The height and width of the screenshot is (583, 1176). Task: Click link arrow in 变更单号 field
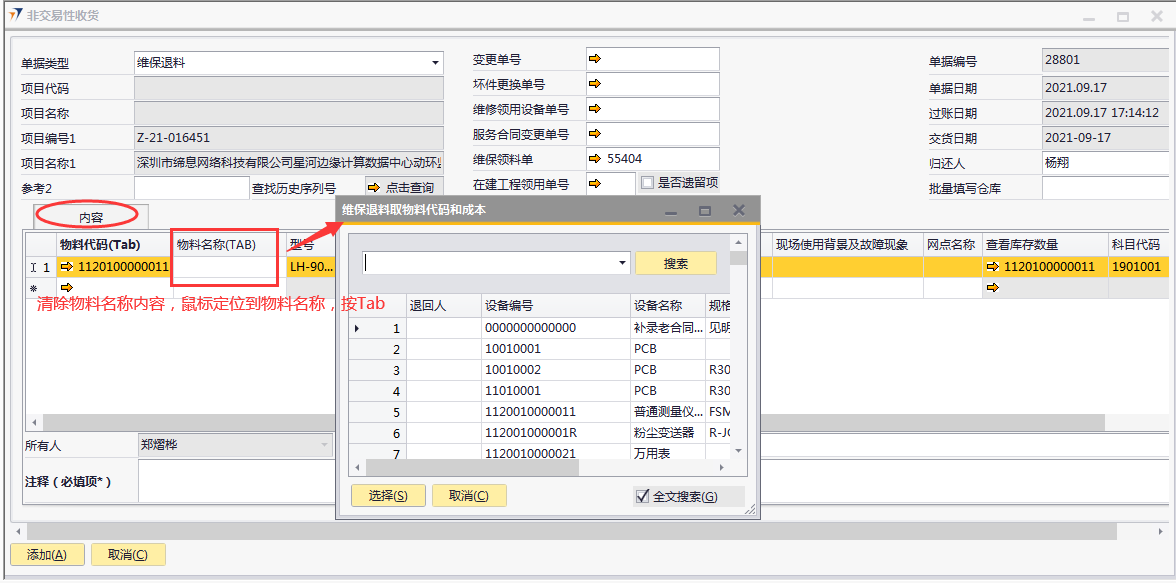594,60
